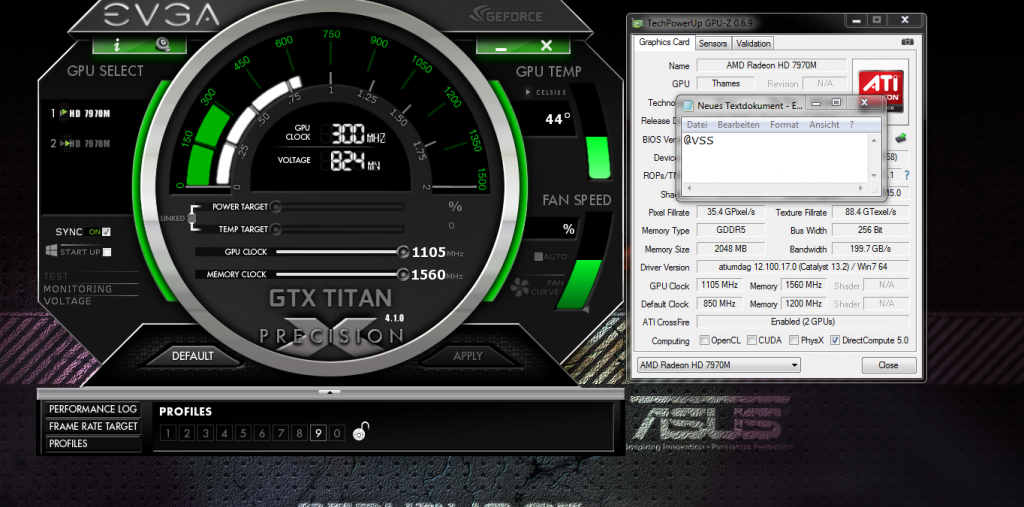1024x507 pixels.
Task: Switch to the Graphics Card tab
Action: 664,42
